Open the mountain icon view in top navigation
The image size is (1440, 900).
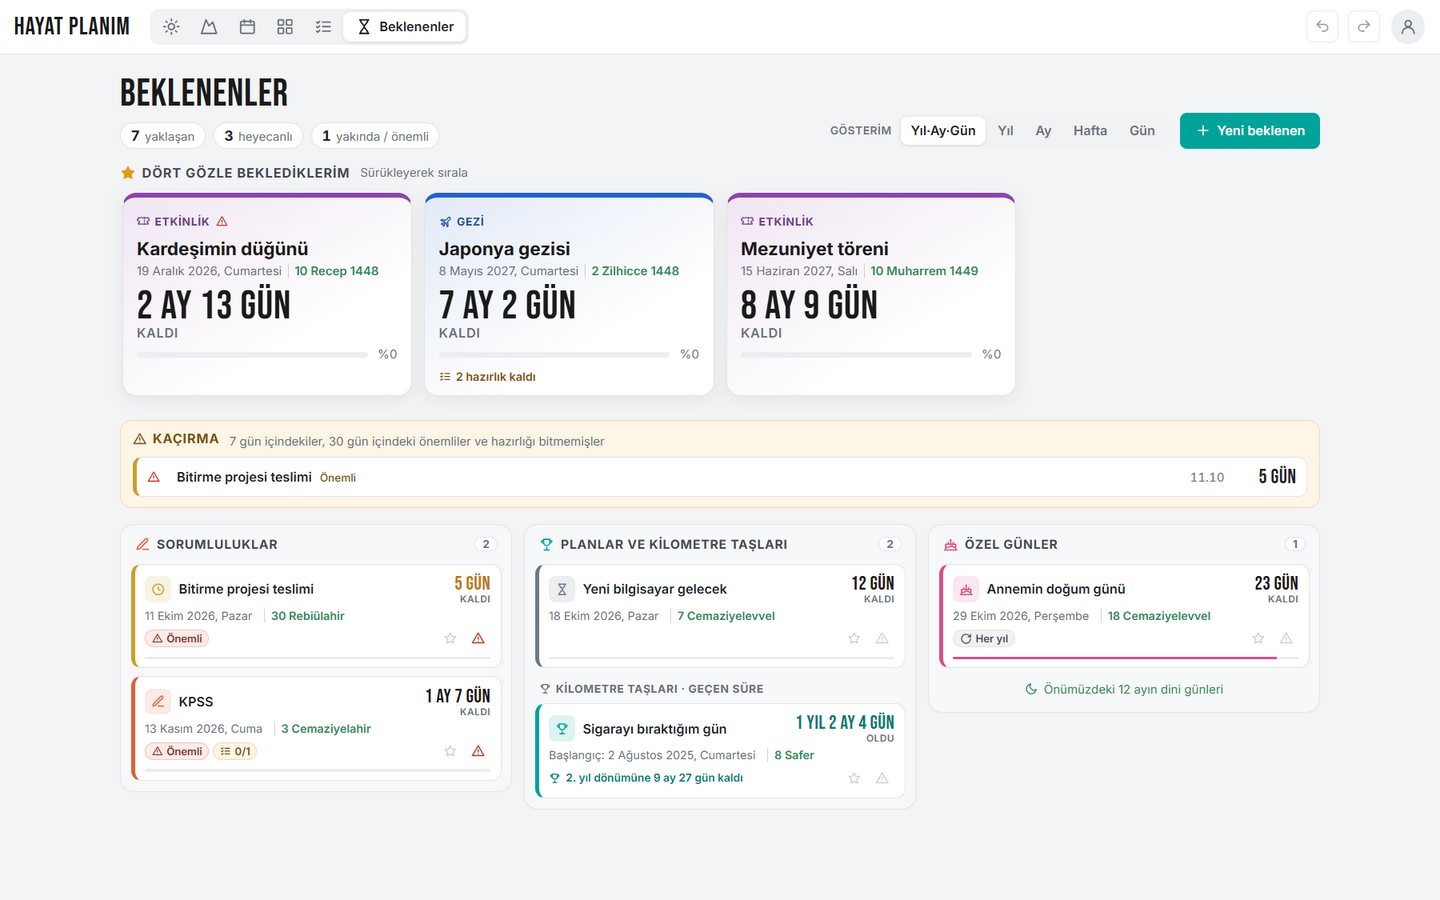click(x=209, y=27)
